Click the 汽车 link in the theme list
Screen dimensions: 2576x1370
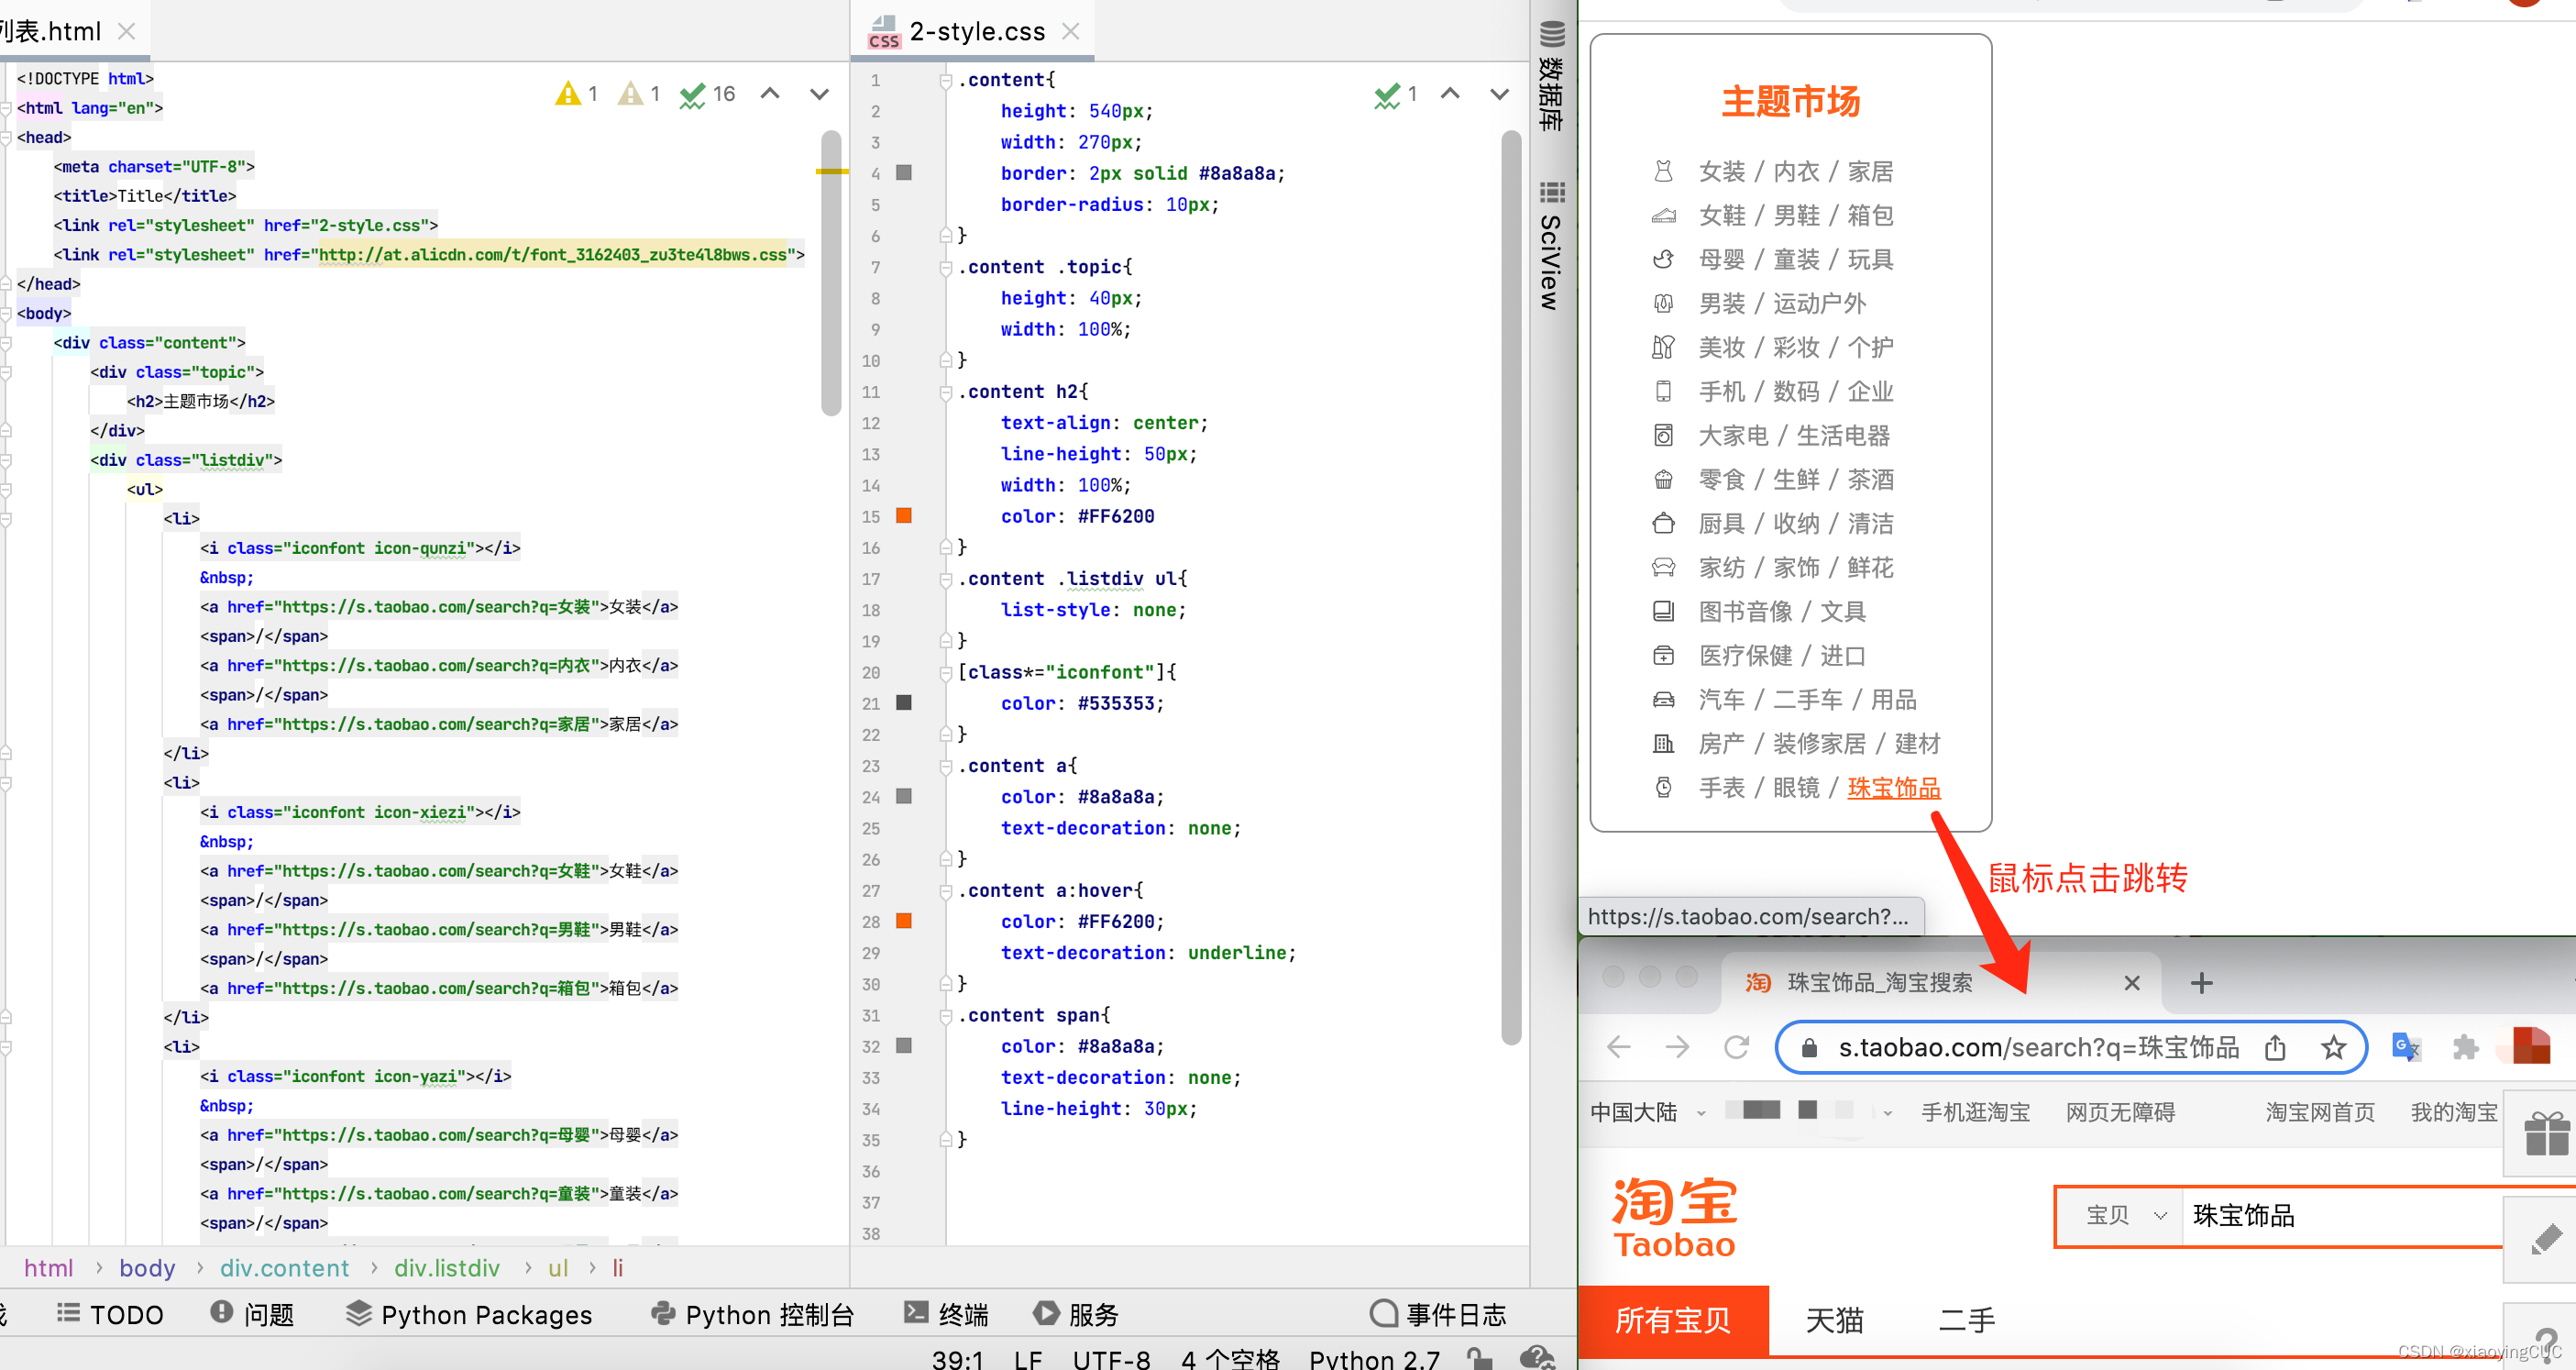[x=1721, y=700]
